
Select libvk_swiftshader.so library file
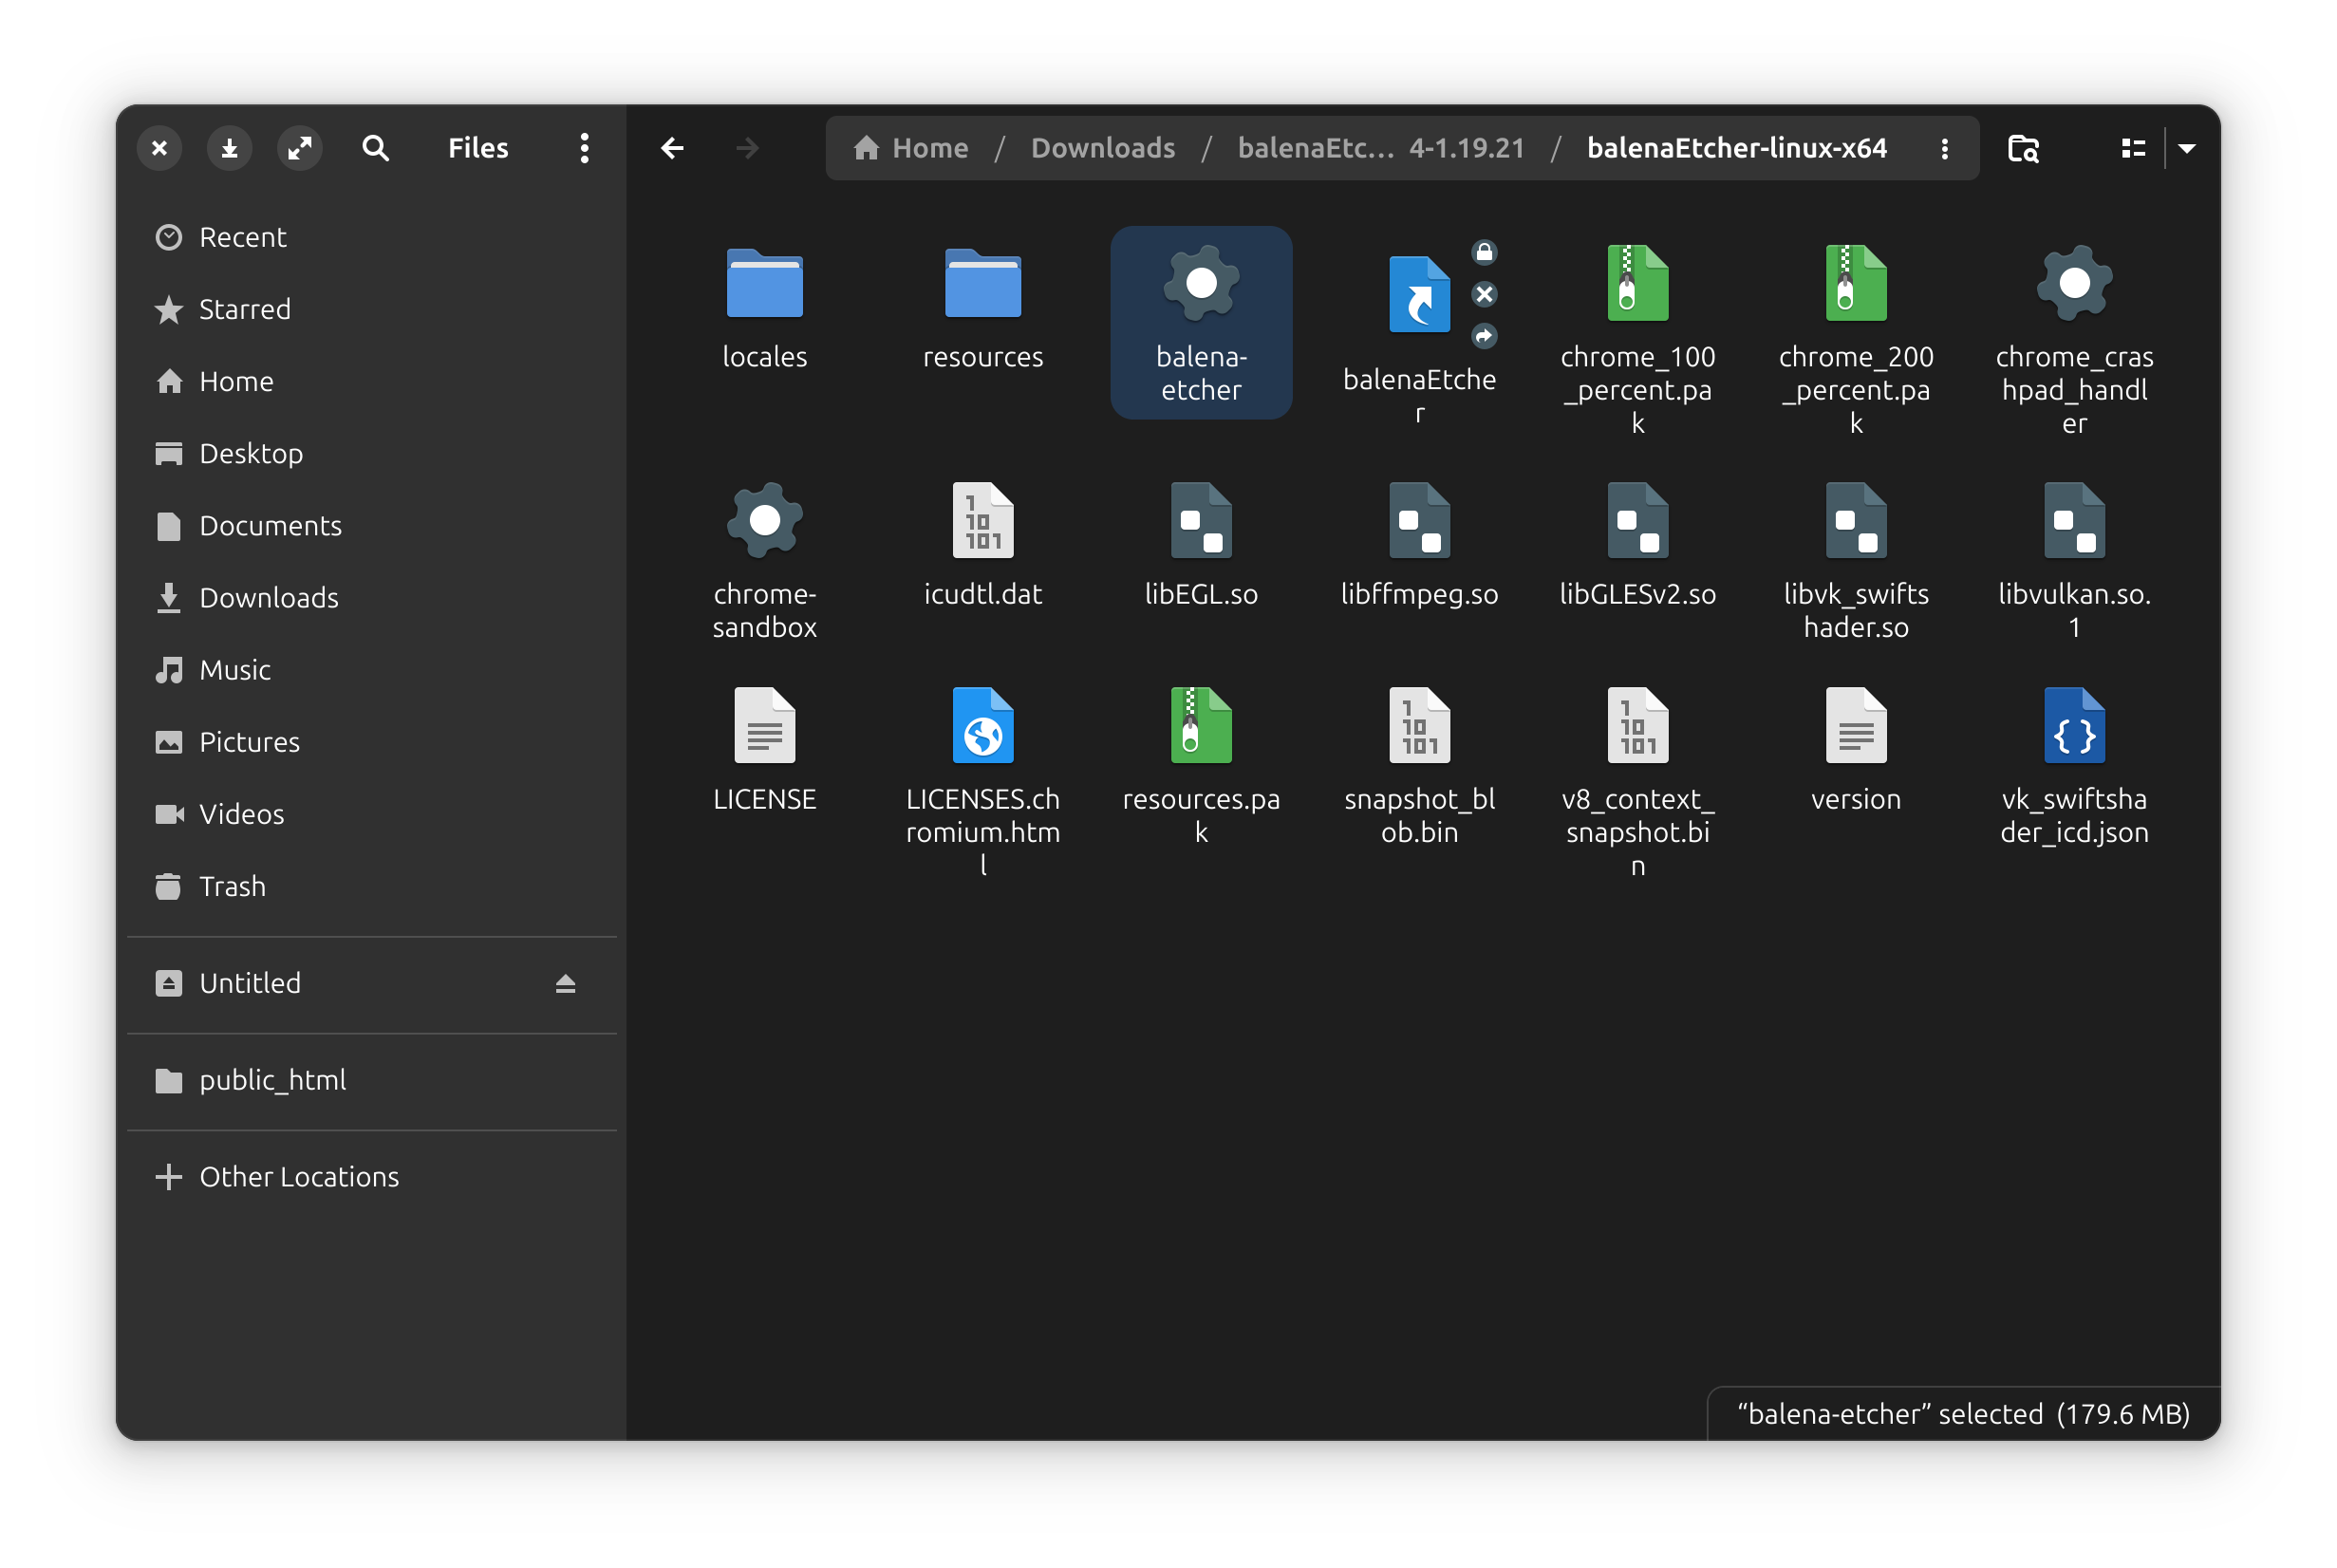[1855, 521]
